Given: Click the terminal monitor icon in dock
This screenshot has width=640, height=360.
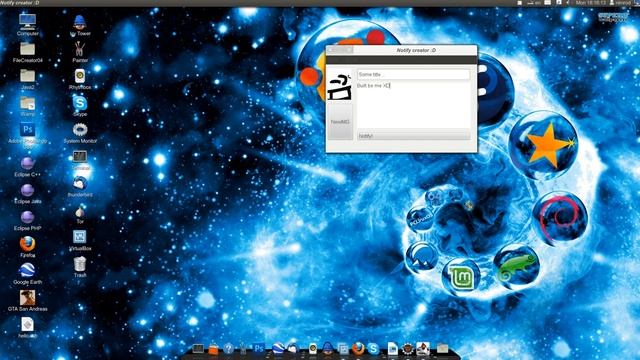Looking at the screenshot, I should coord(198,349).
